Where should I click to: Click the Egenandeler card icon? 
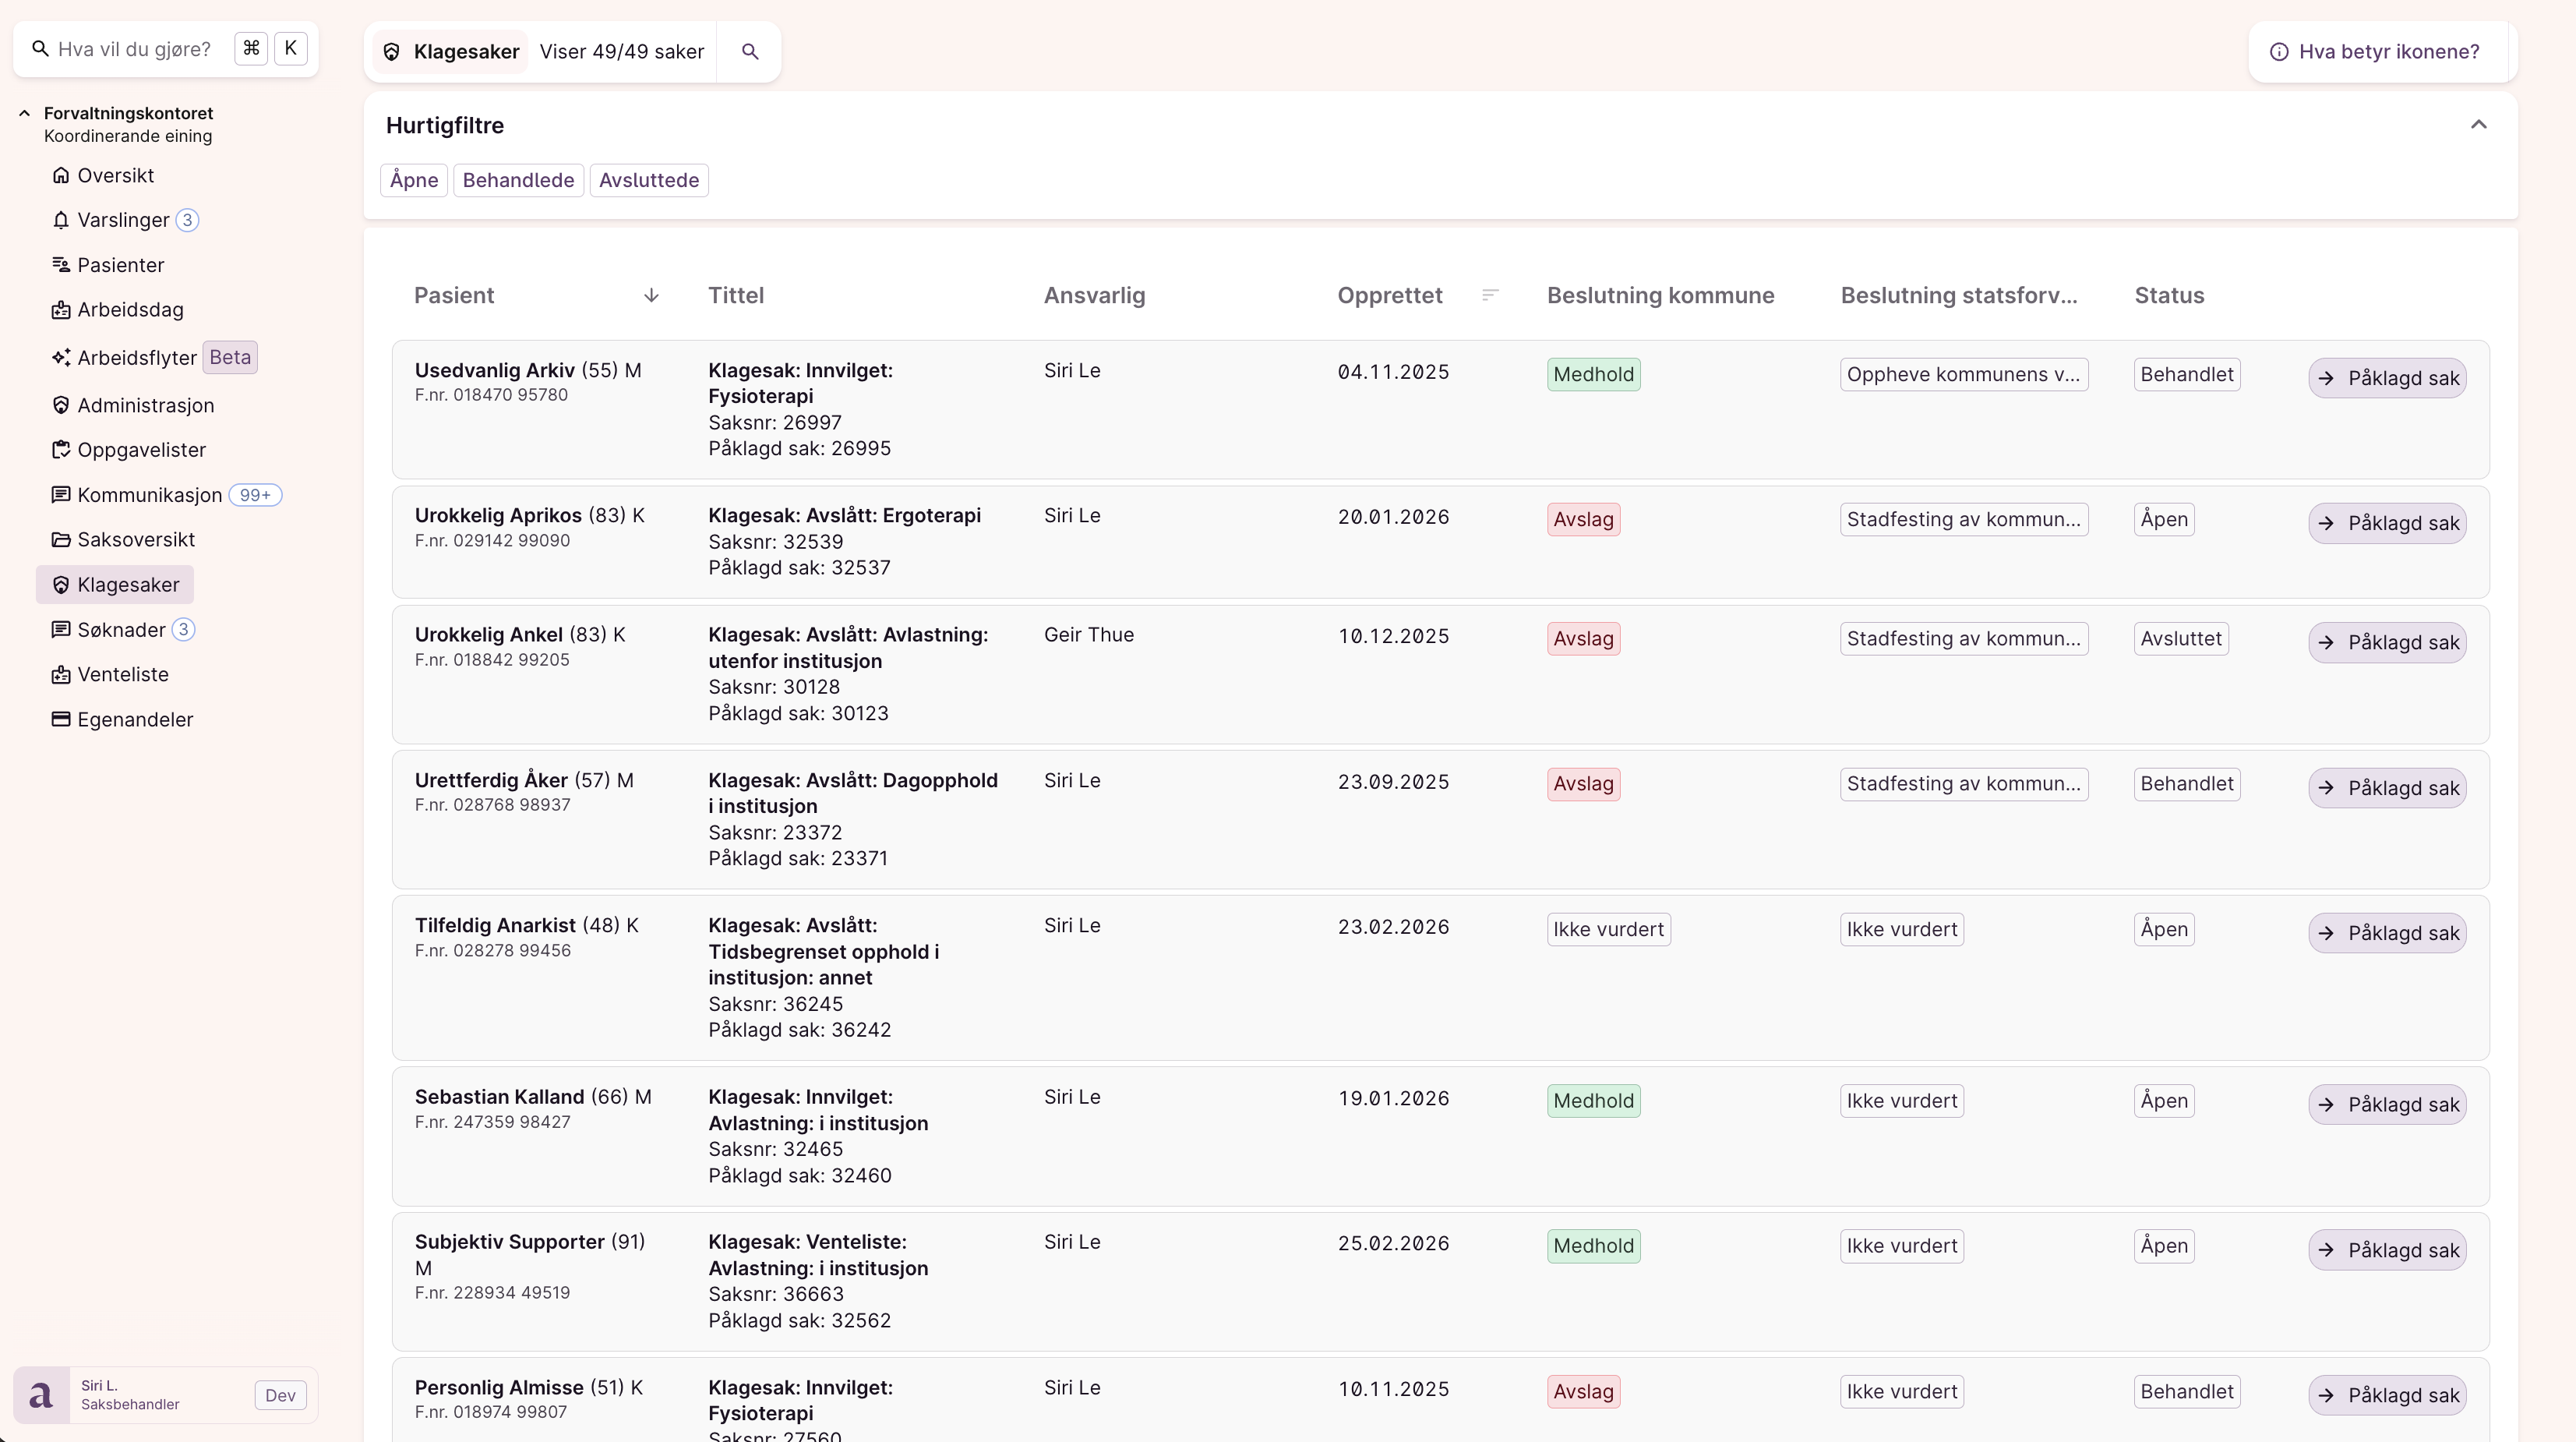click(x=61, y=720)
